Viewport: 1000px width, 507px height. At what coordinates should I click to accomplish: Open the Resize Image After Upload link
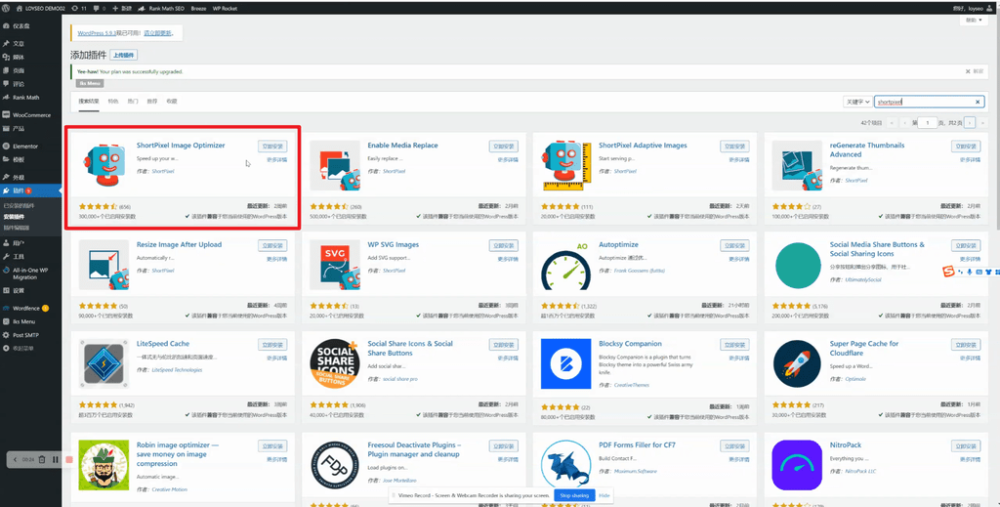[179, 245]
